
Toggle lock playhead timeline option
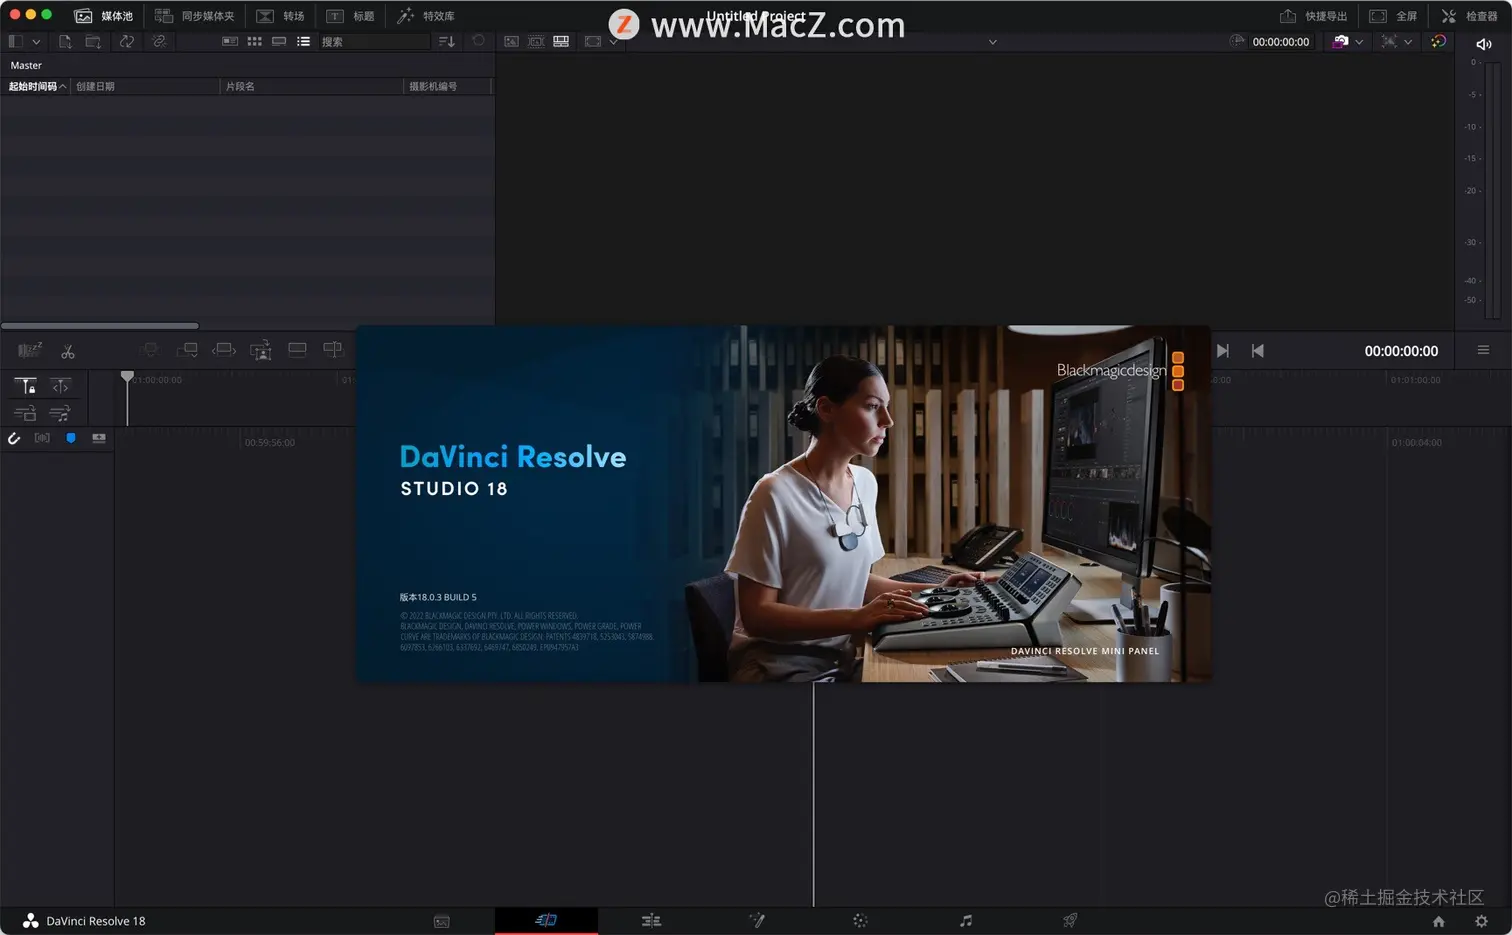tap(25, 386)
